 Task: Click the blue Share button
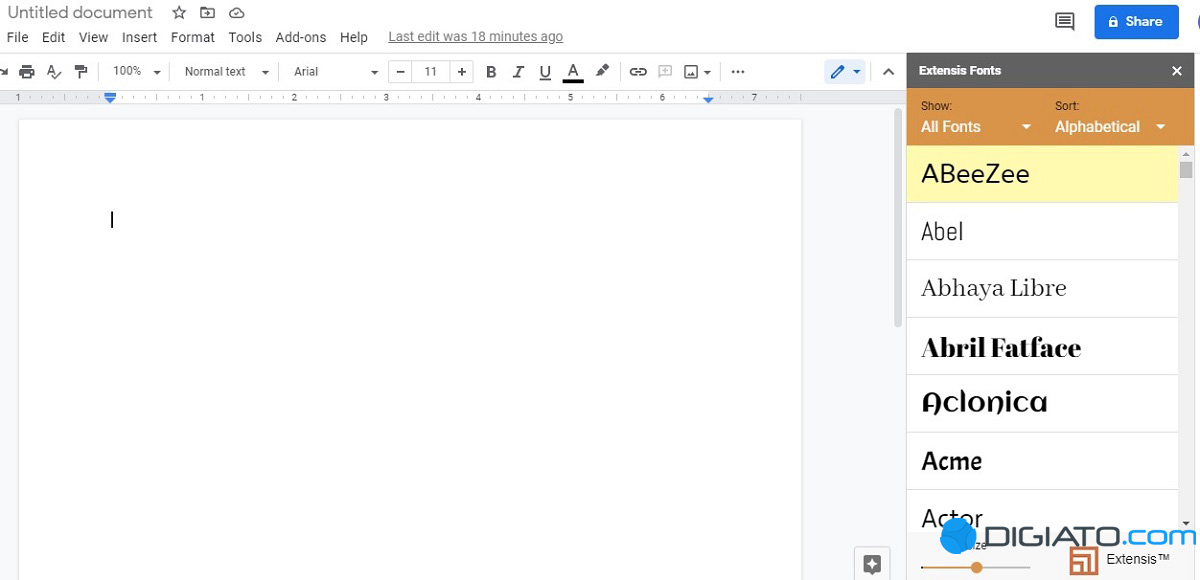[x=1136, y=21]
